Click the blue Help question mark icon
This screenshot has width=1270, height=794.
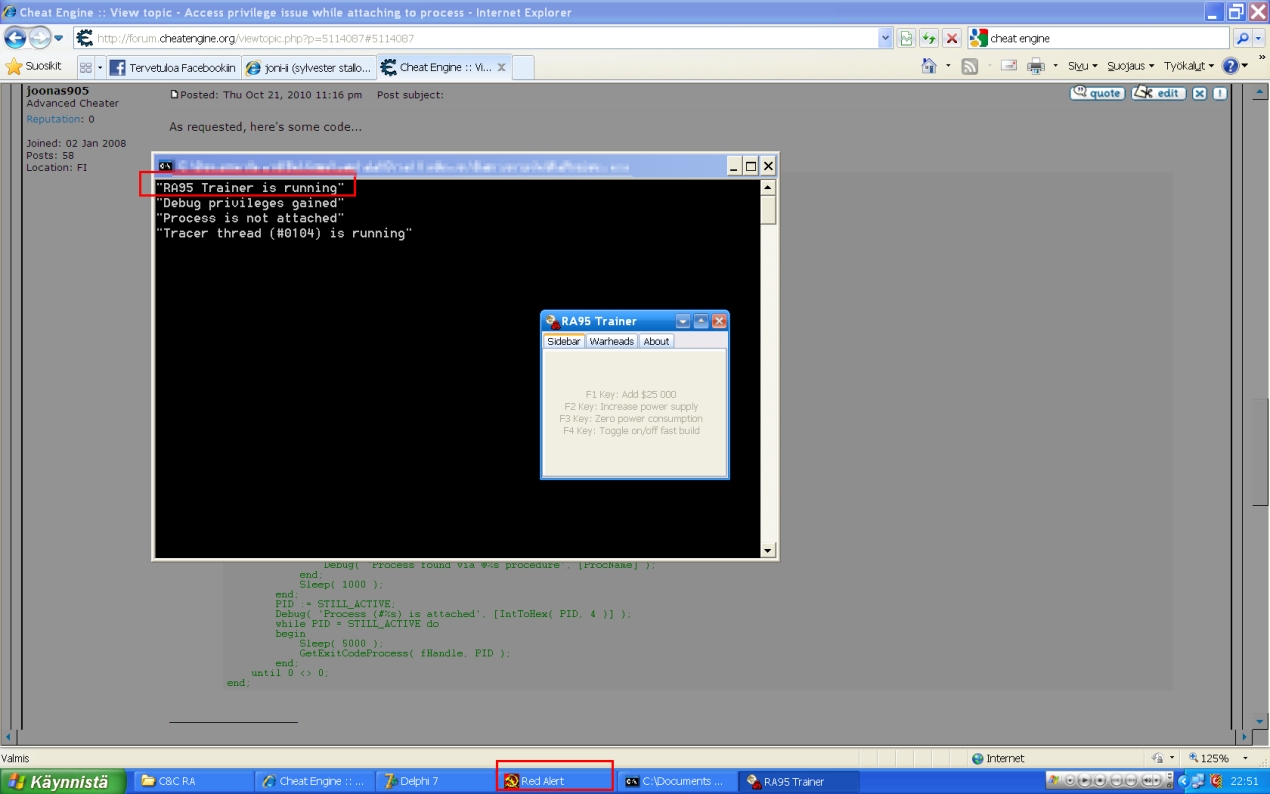click(1230, 66)
